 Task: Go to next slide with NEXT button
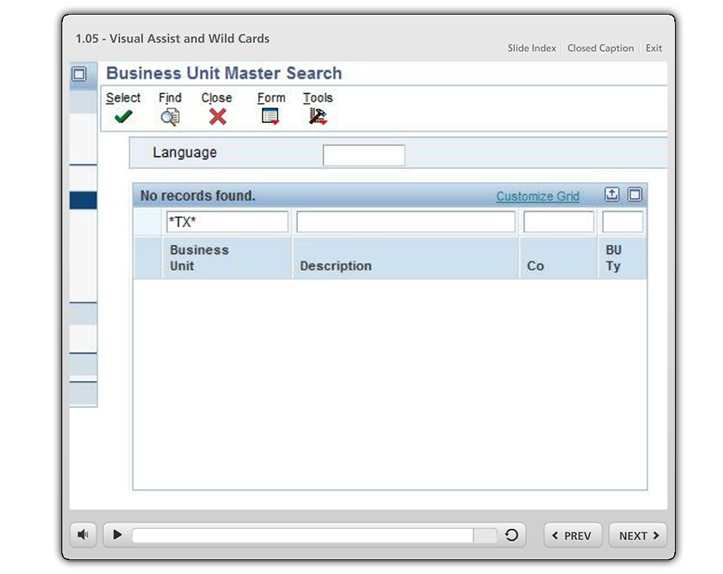coord(637,535)
